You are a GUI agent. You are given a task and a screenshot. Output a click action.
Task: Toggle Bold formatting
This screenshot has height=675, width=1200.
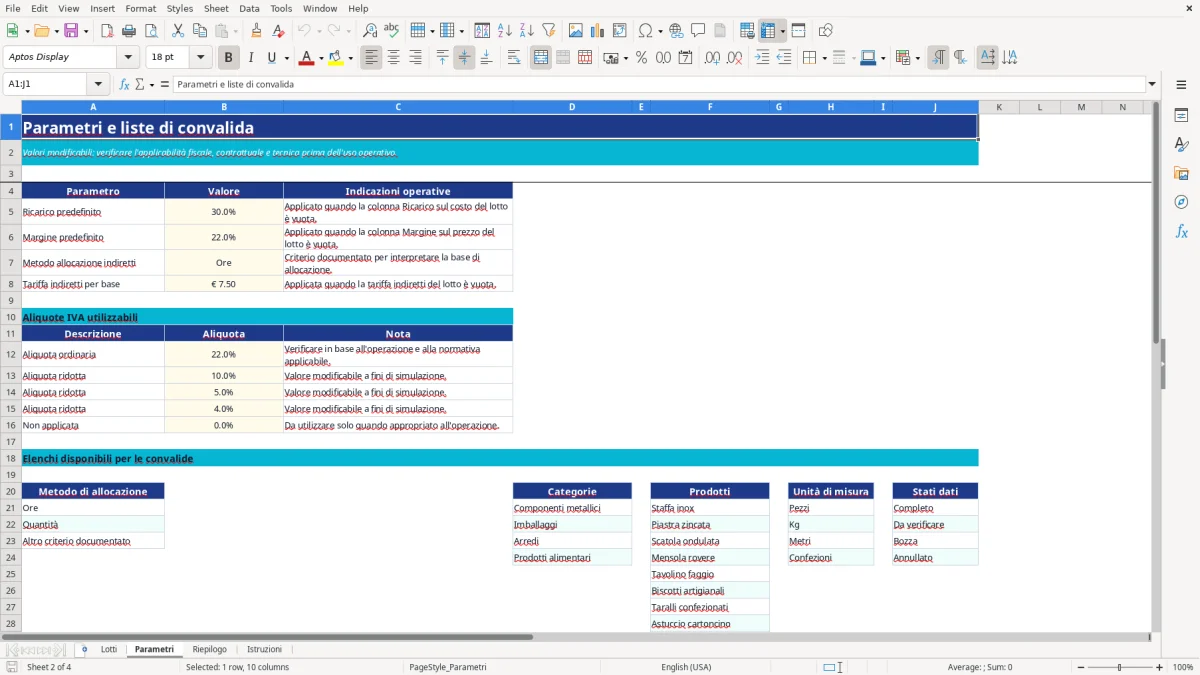[x=229, y=58]
